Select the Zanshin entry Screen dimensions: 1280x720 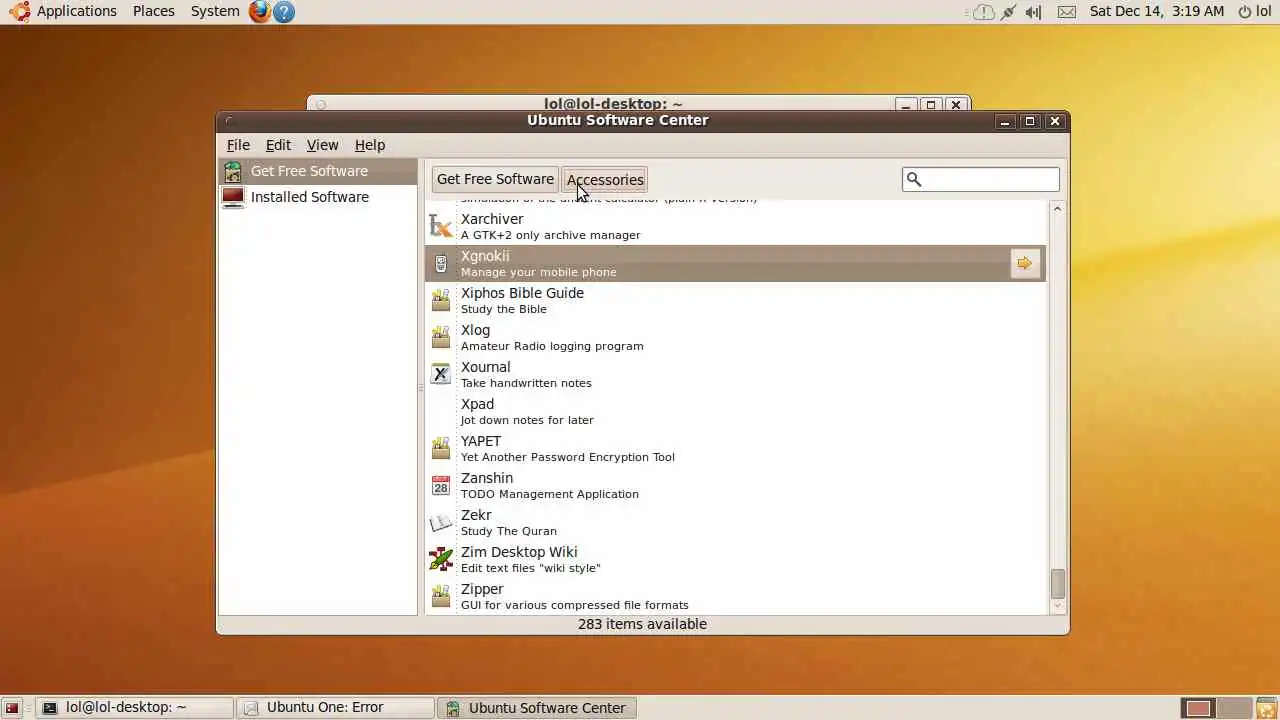click(x=736, y=485)
